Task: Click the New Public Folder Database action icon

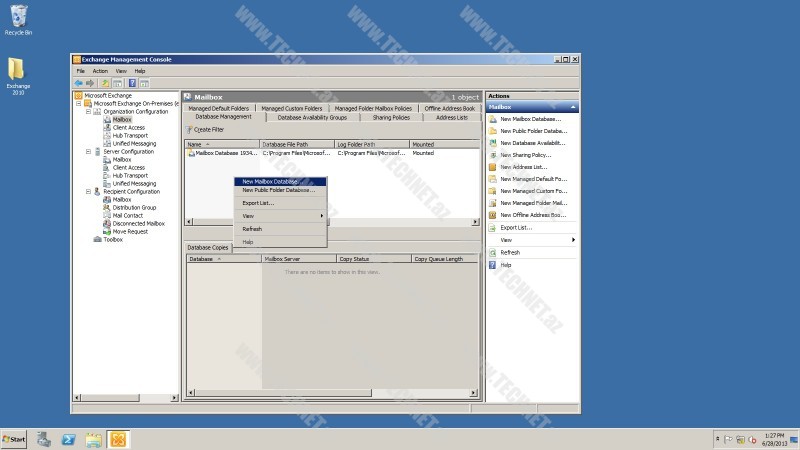Action: 492,131
